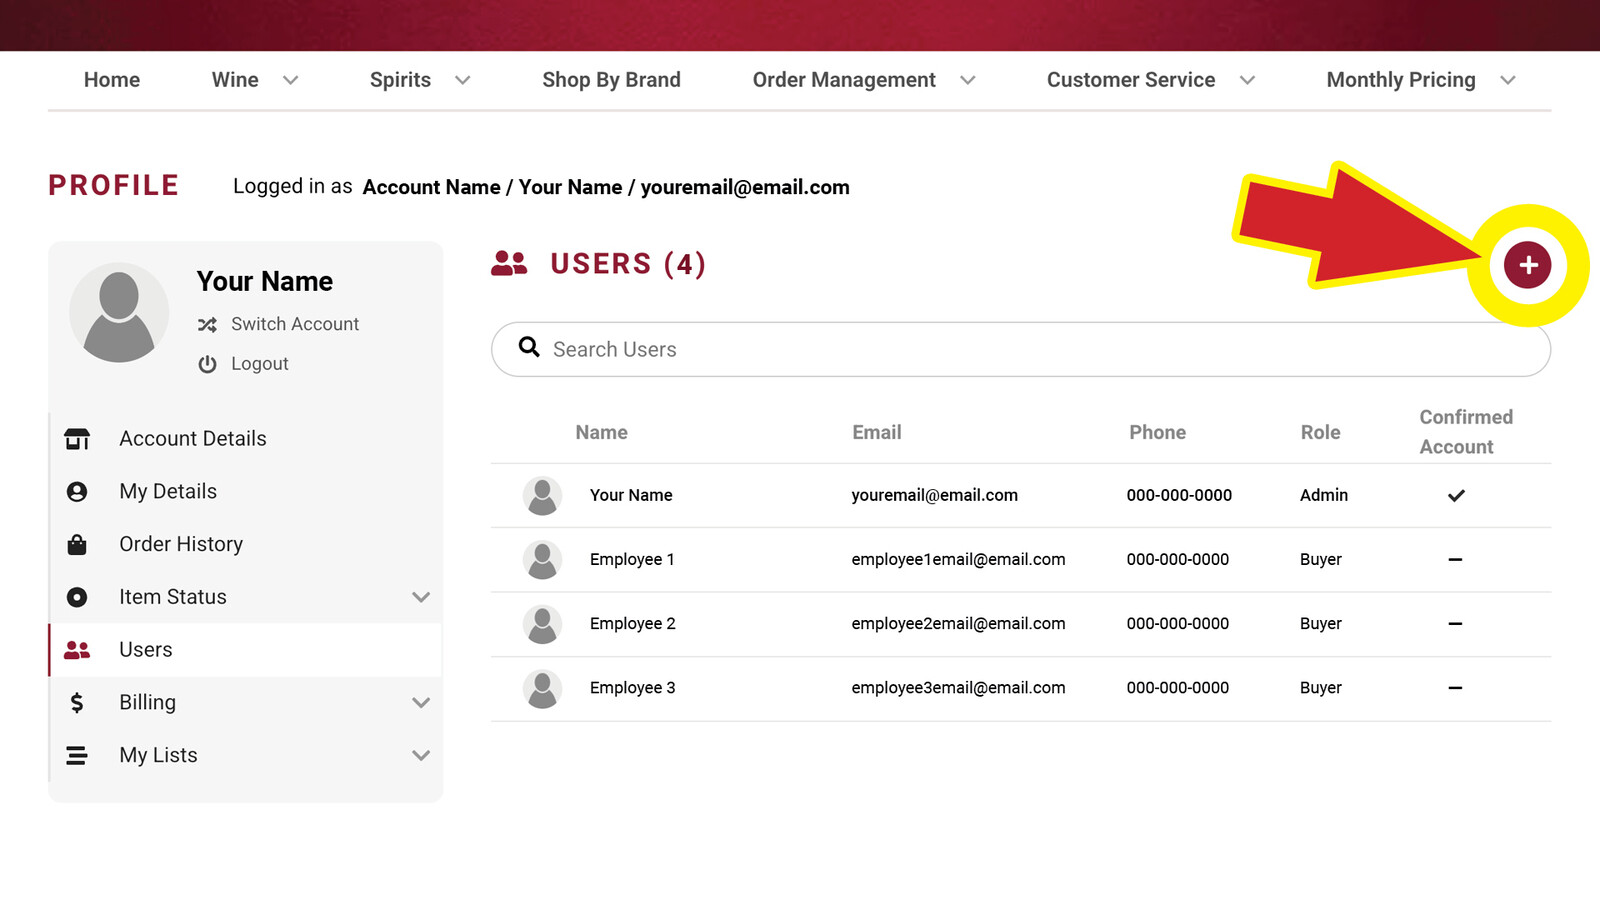Click the unconfirmed dash for Employee 2
This screenshot has width=1600, height=900.
coord(1455,623)
